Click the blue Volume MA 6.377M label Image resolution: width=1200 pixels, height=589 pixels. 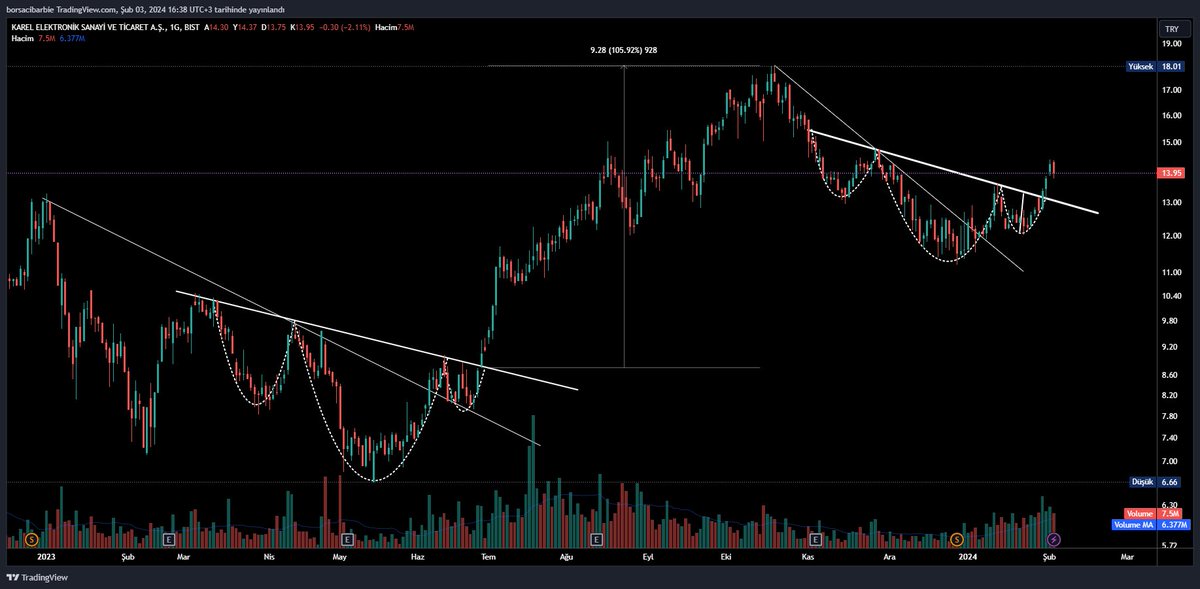tap(1149, 524)
